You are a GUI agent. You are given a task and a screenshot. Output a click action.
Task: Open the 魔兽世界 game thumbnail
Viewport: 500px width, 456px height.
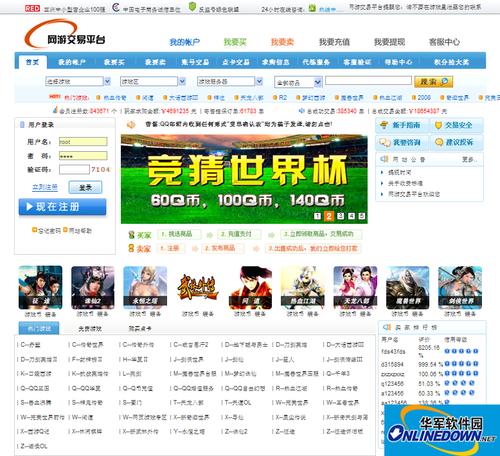[x=407, y=287]
